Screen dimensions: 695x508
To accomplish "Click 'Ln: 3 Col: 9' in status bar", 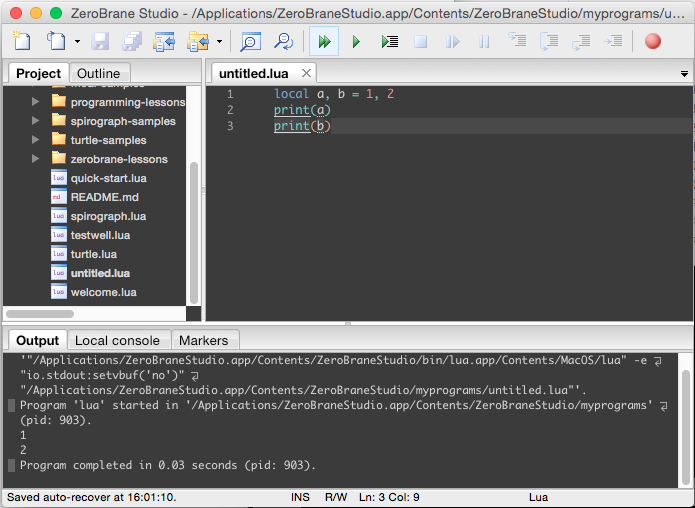I will click(389, 497).
